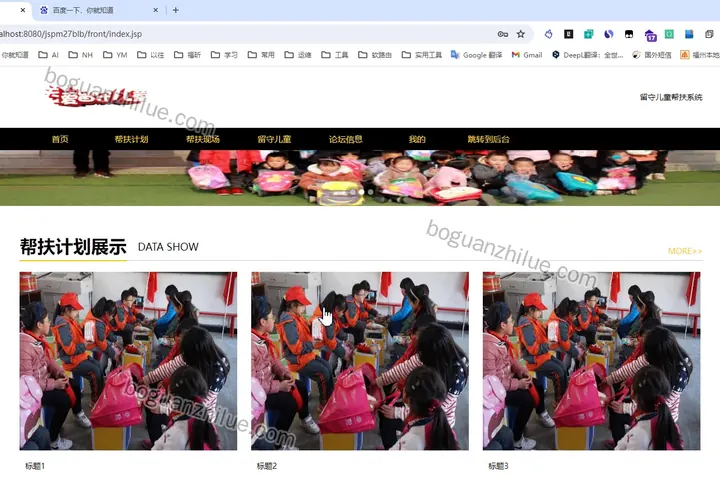Open the green square extension icon

[x=669, y=34]
